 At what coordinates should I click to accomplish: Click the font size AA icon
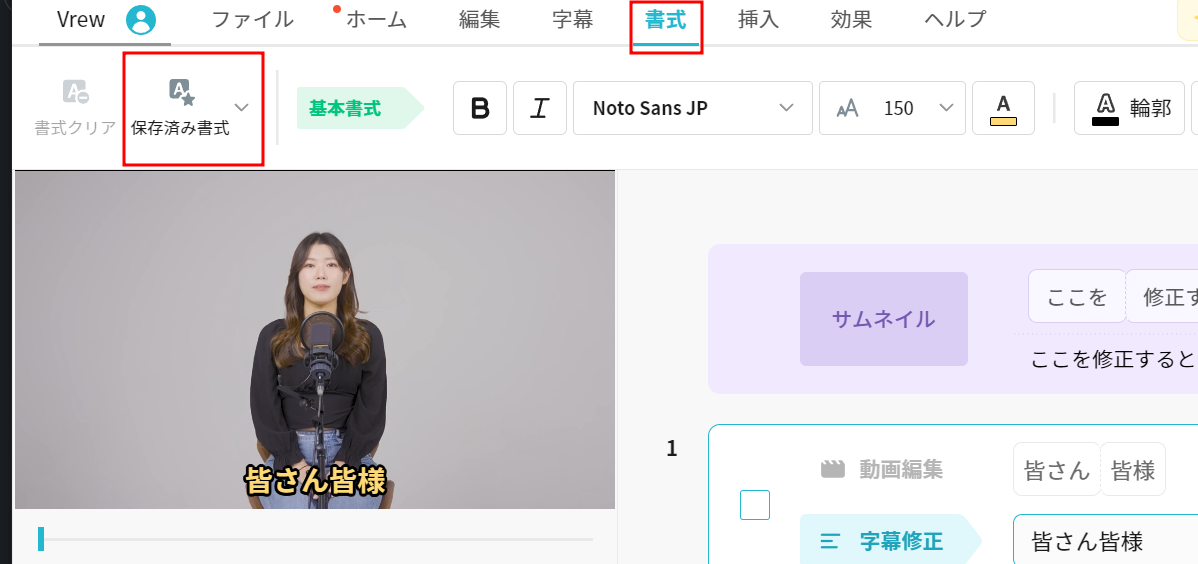click(847, 109)
